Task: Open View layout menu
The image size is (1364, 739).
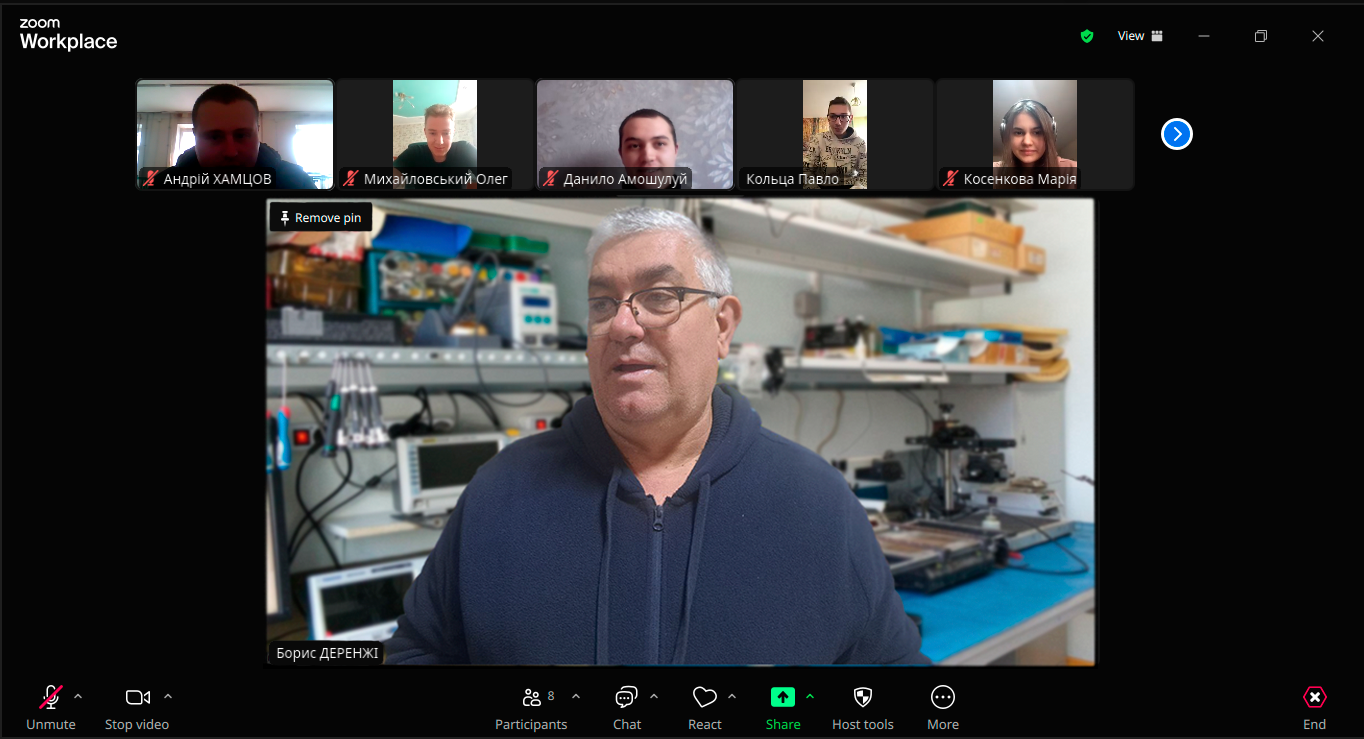Action: [1140, 36]
